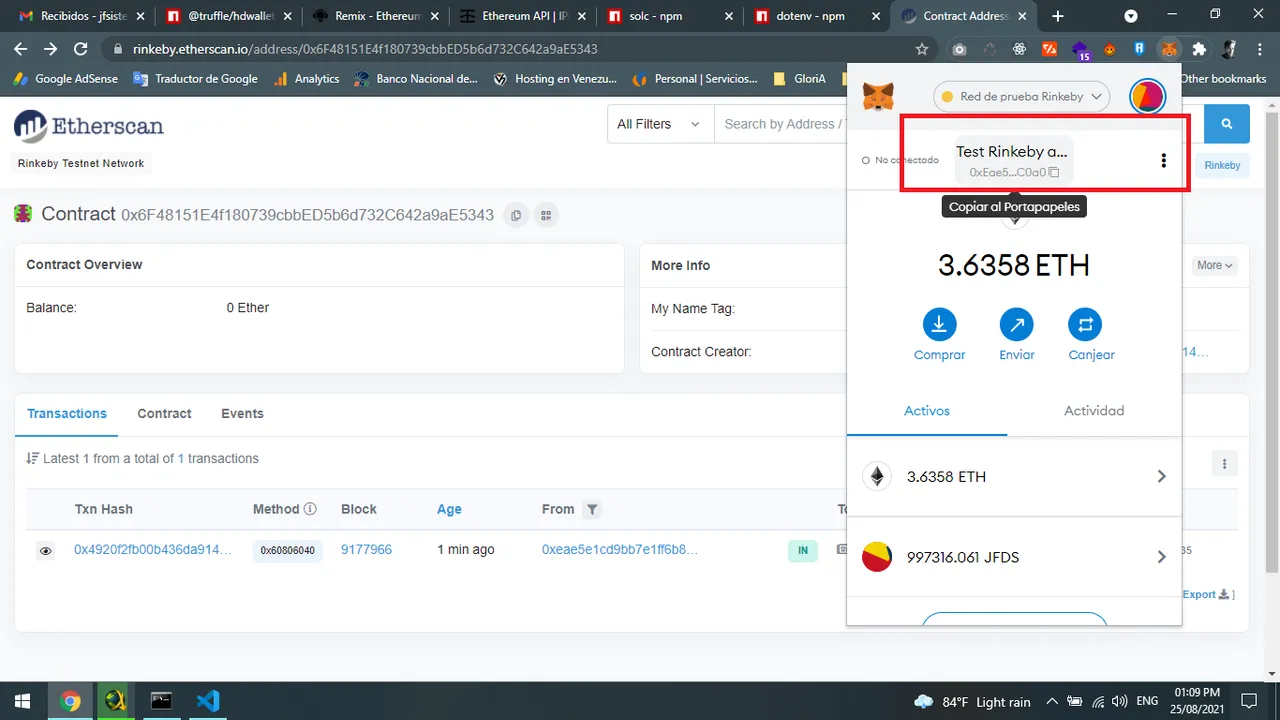The height and width of the screenshot is (720, 1280).
Task: Open the Chrome tab search dropdown
Action: (x=1131, y=16)
